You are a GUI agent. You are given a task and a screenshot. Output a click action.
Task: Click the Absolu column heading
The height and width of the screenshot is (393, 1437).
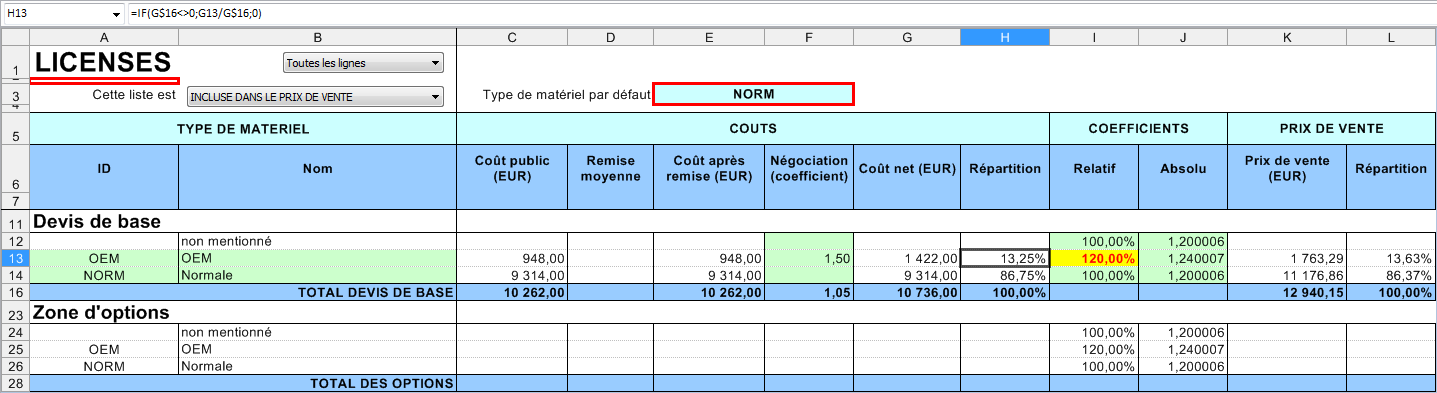(1183, 169)
